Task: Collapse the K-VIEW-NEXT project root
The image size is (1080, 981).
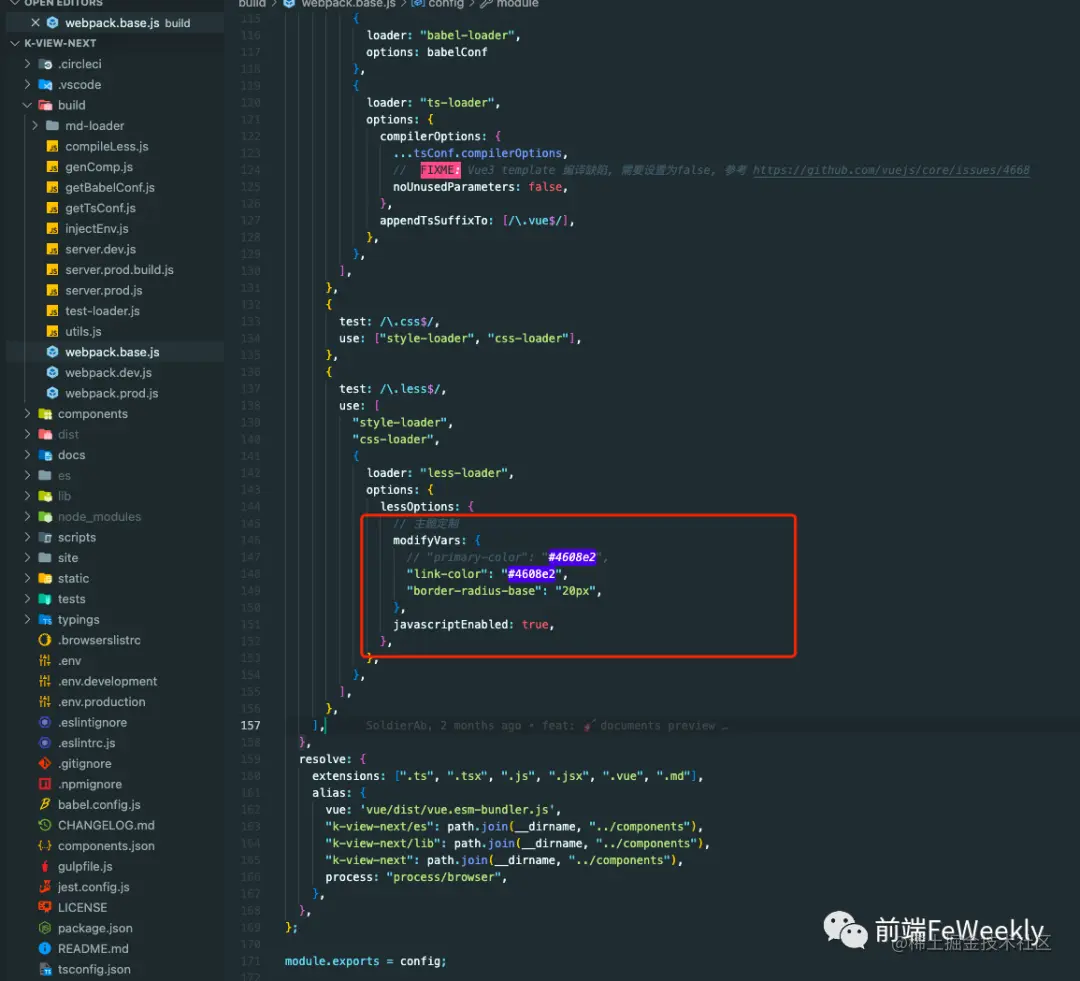Action: click(14, 43)
